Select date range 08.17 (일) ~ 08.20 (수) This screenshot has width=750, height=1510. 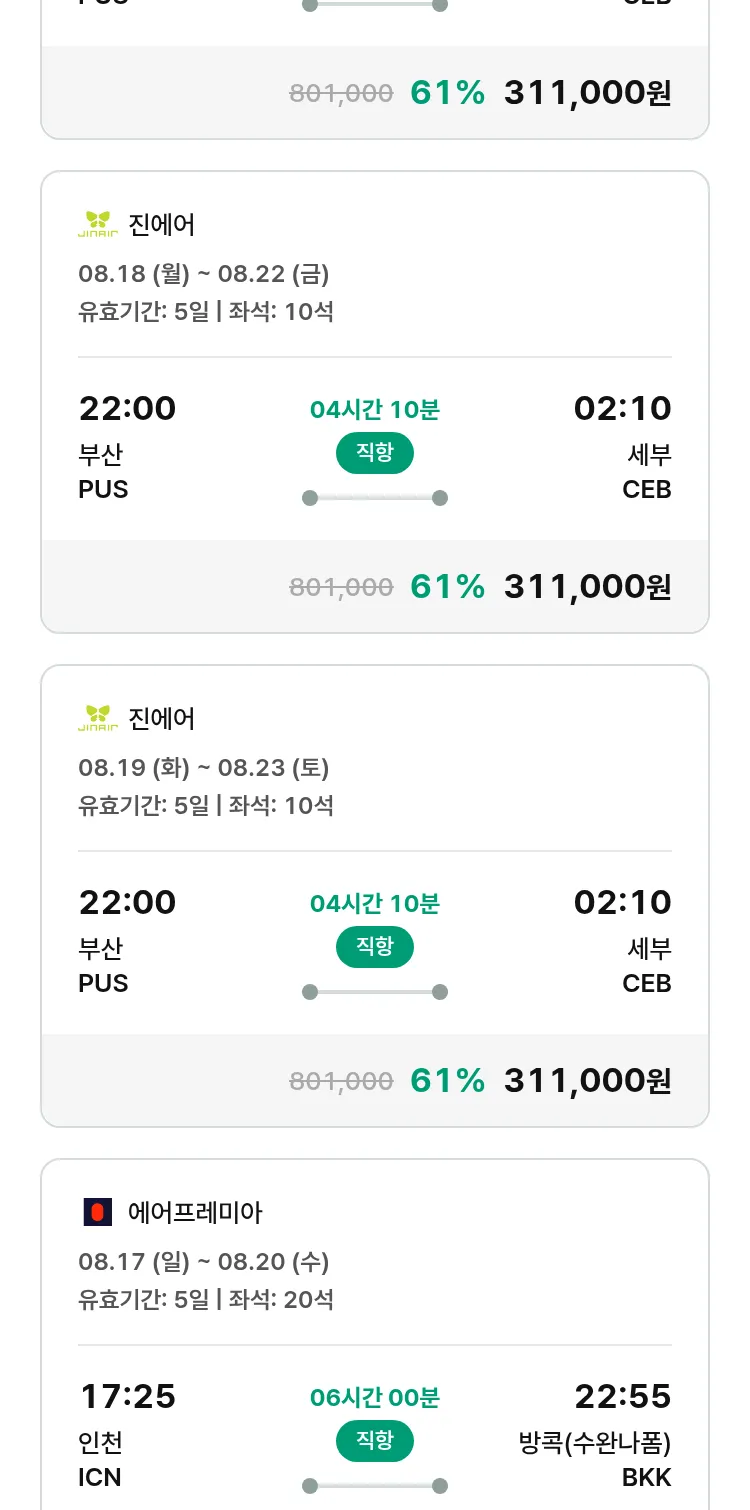pyautogui.click(x=204, y=1261)
